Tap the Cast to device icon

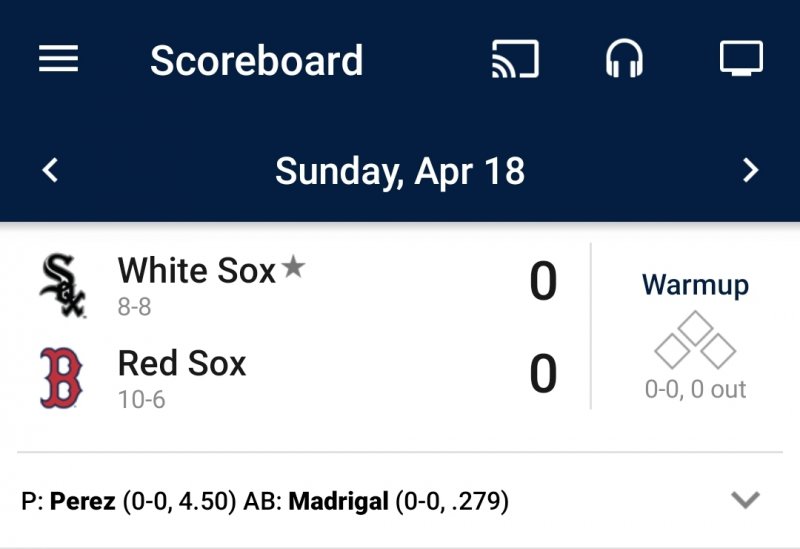515,59
